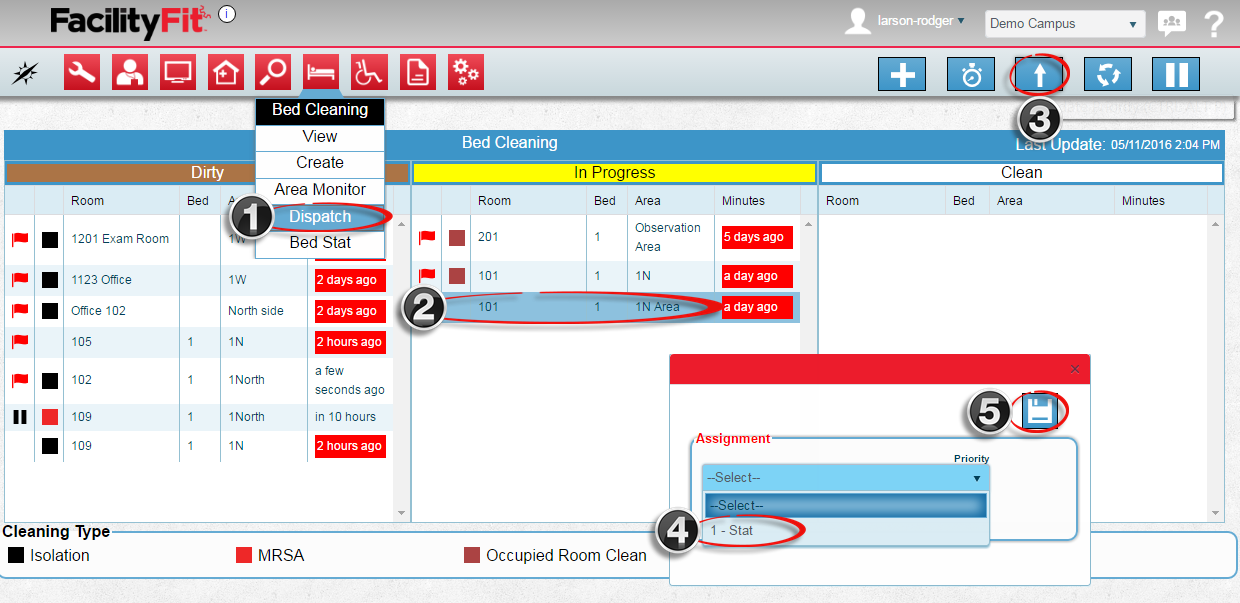Screen dimensions: 1240x603
Task: Click the blue refresh arrows icon
Action: (1107, 75)
